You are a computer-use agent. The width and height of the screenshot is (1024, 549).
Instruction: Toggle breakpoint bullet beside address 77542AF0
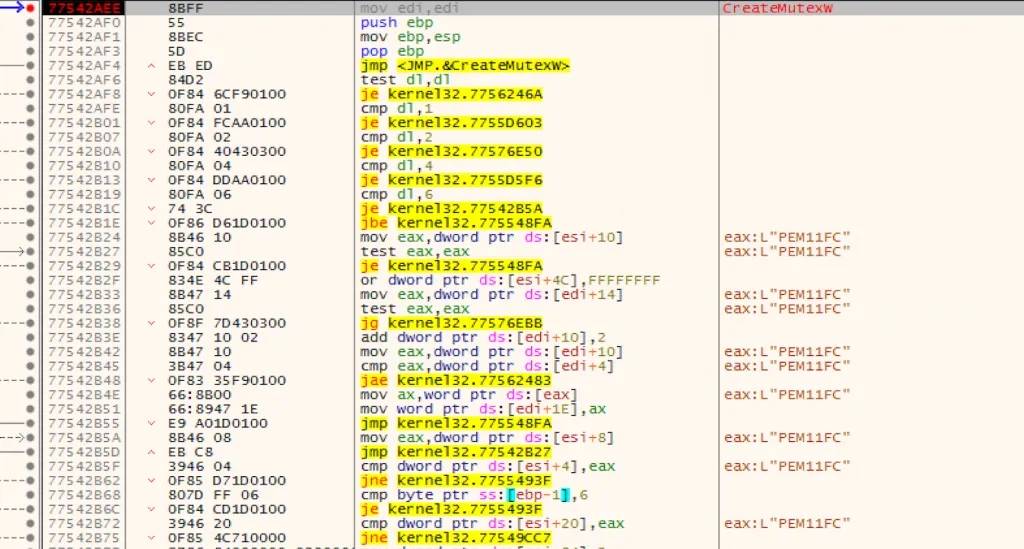30,22
